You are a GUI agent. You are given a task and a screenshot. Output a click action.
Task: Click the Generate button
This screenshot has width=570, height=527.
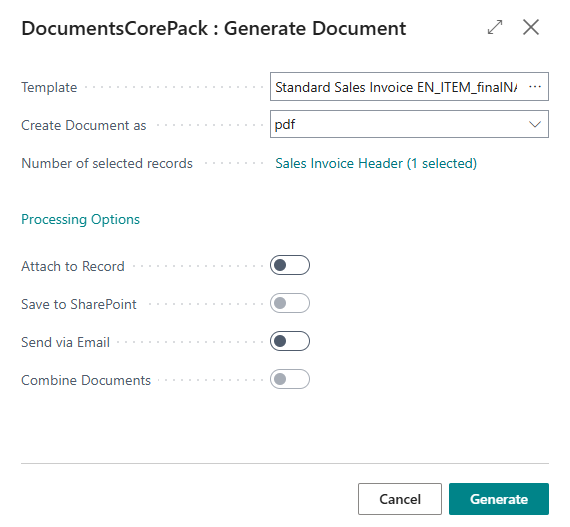click(499, 499)
